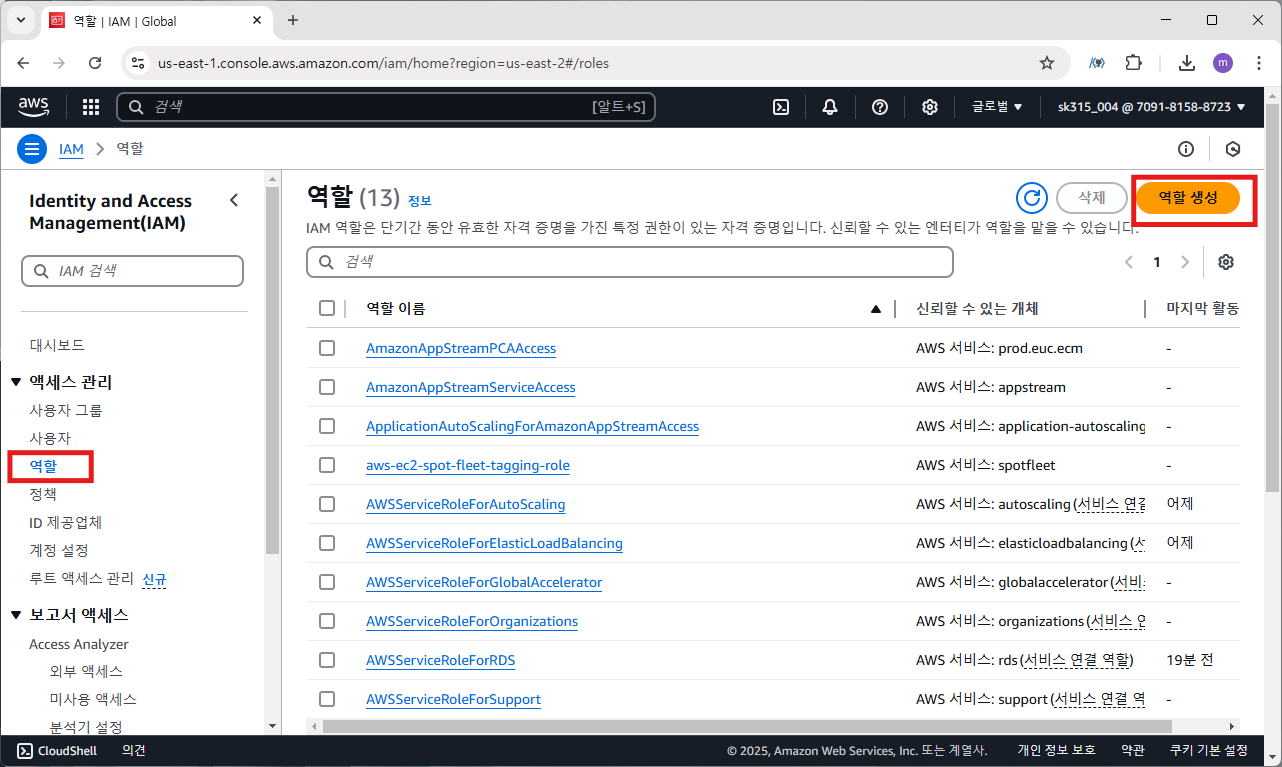Click the 정보 link next to 역할

pyautogui.click(x=419, y=201)
